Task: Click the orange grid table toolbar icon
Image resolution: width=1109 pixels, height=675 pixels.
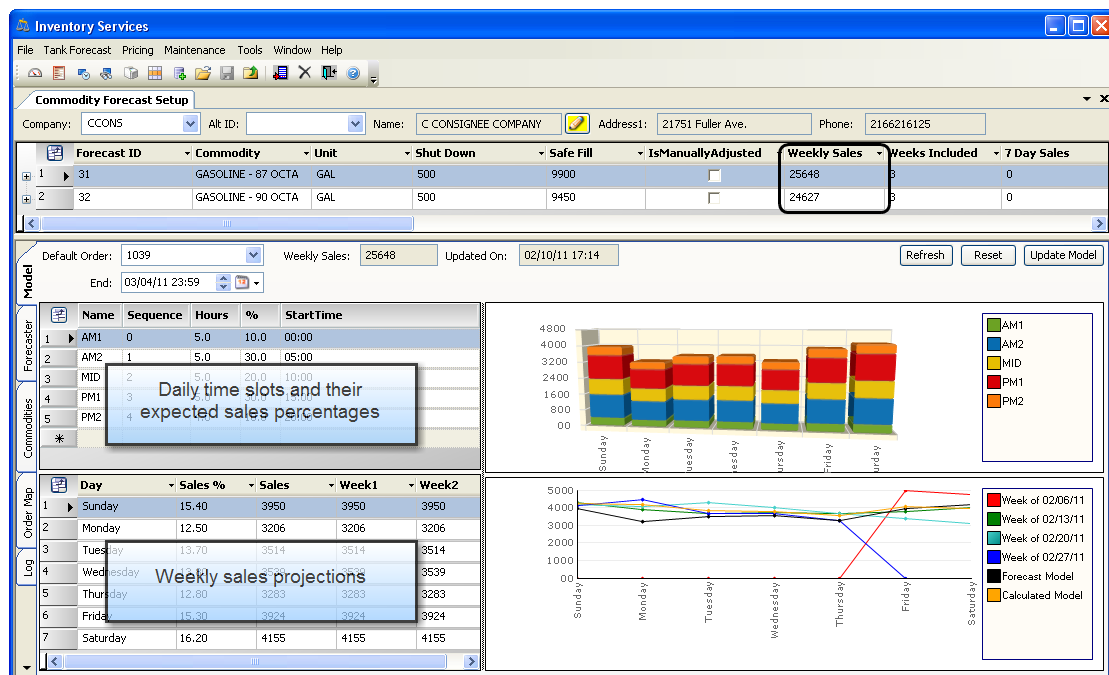Action: coord(155,73)
